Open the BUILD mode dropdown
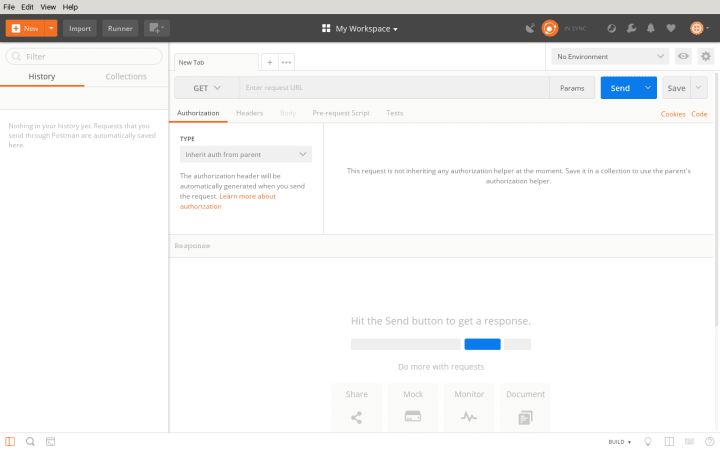 619,442
